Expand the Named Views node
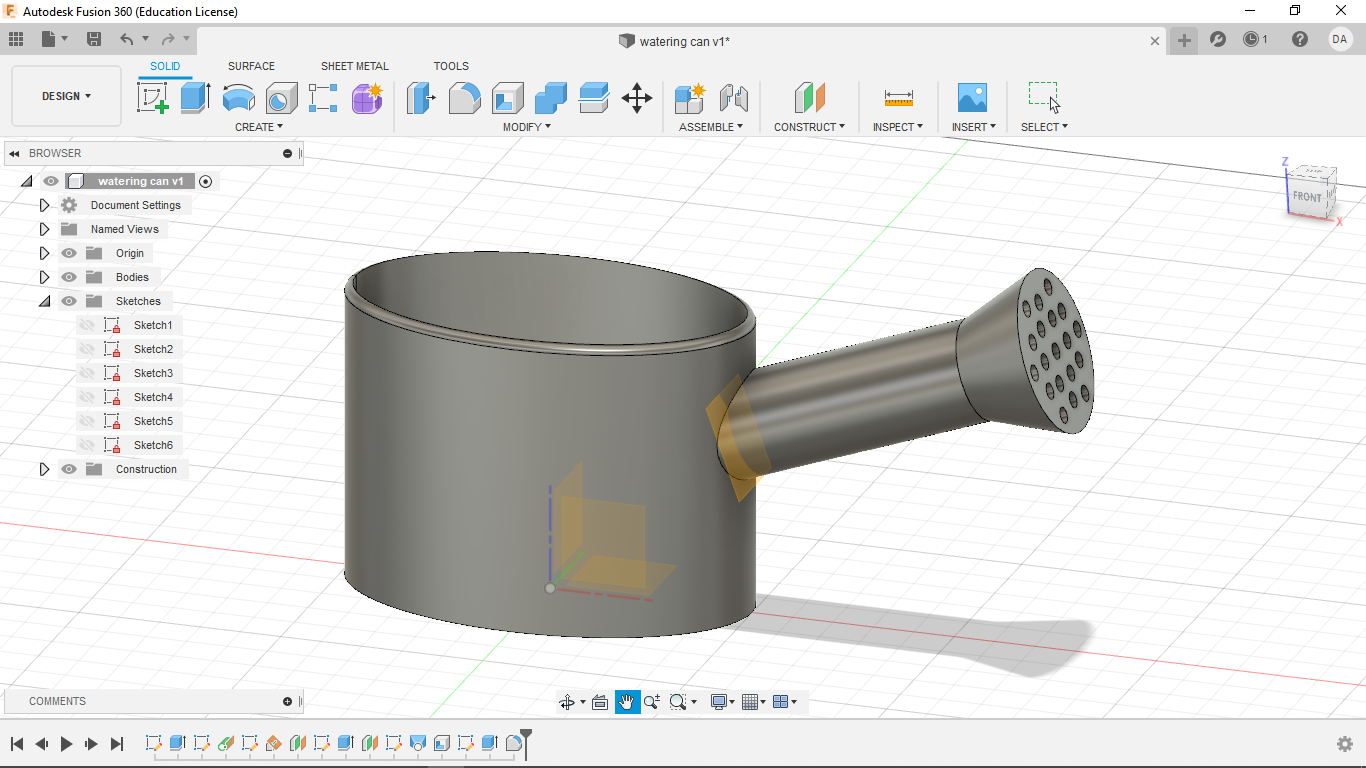 tap(44, 229)
